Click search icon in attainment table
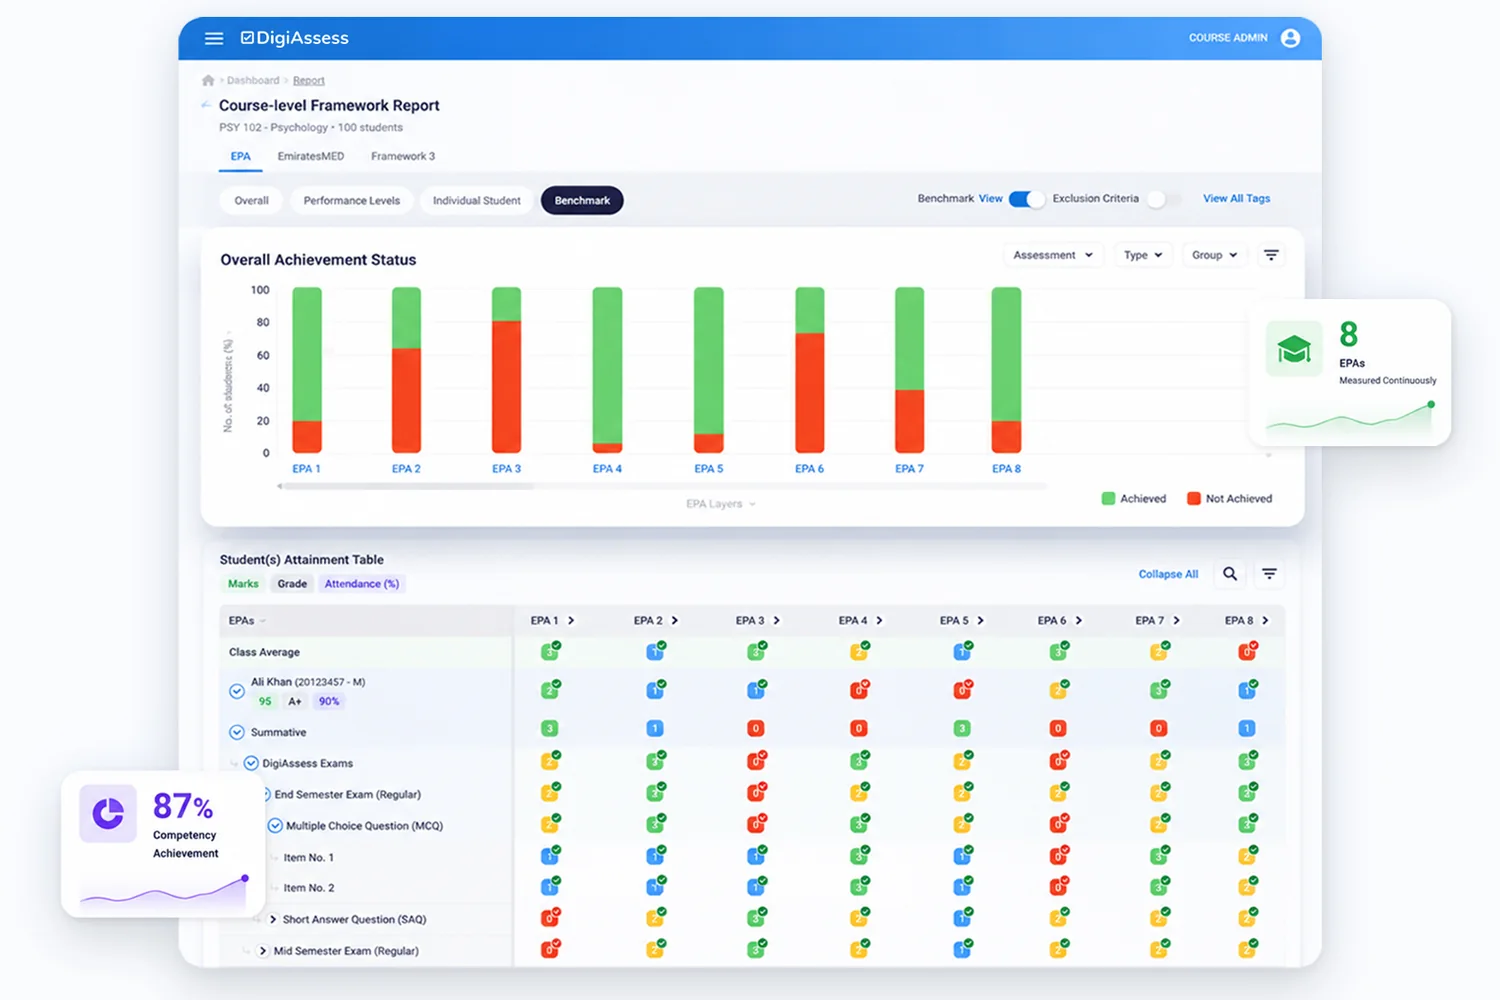 (x=1230, y=574)
